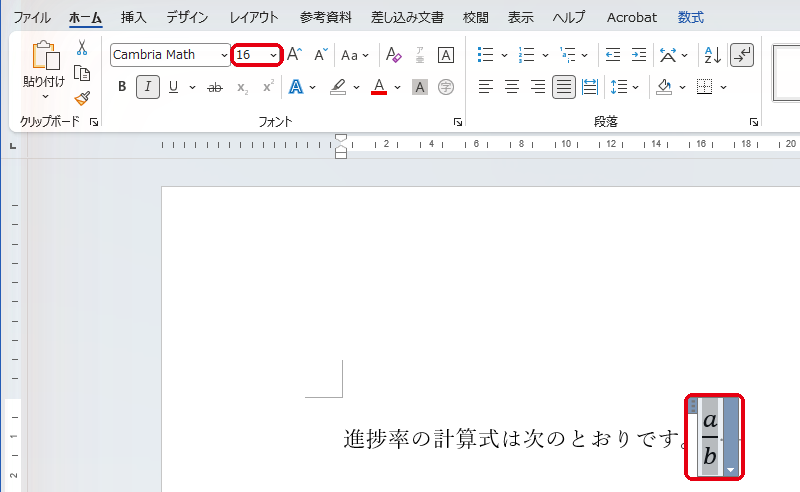The image size is (800, 492).
Task: Toggle Underline formatting
Action: (173, 87)
